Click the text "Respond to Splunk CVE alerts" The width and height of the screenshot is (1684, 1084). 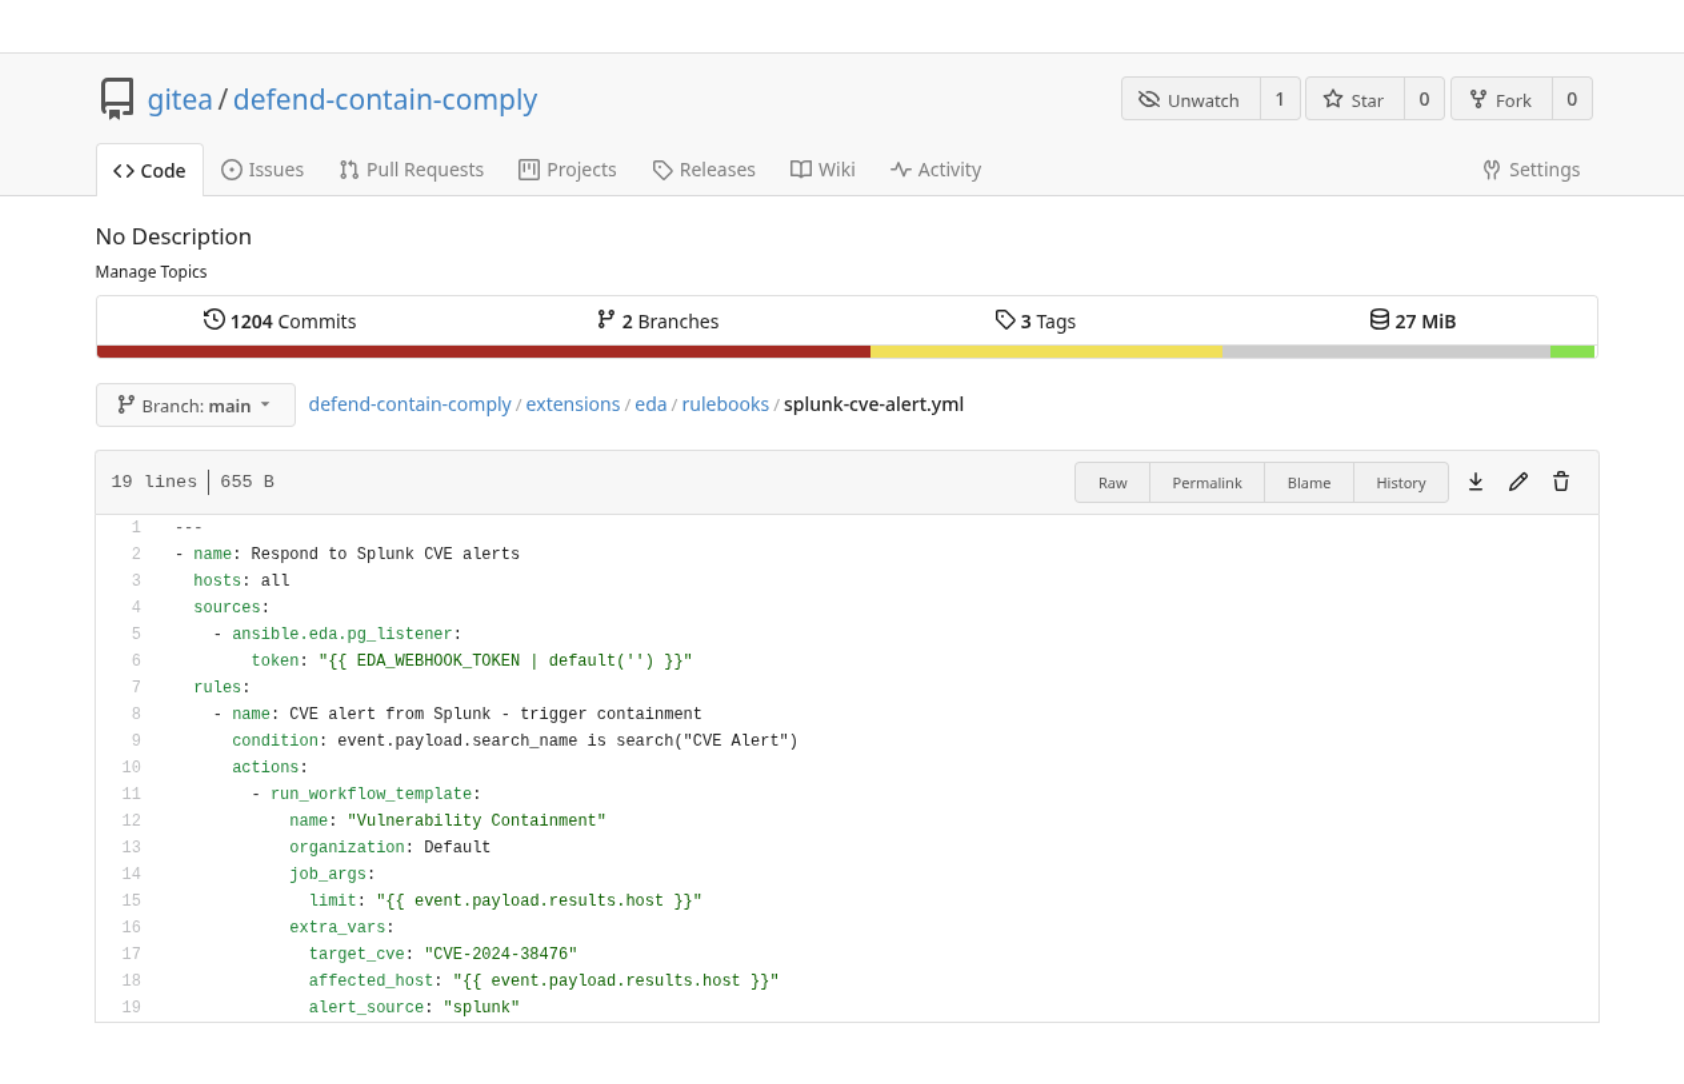tap(385, 554)
